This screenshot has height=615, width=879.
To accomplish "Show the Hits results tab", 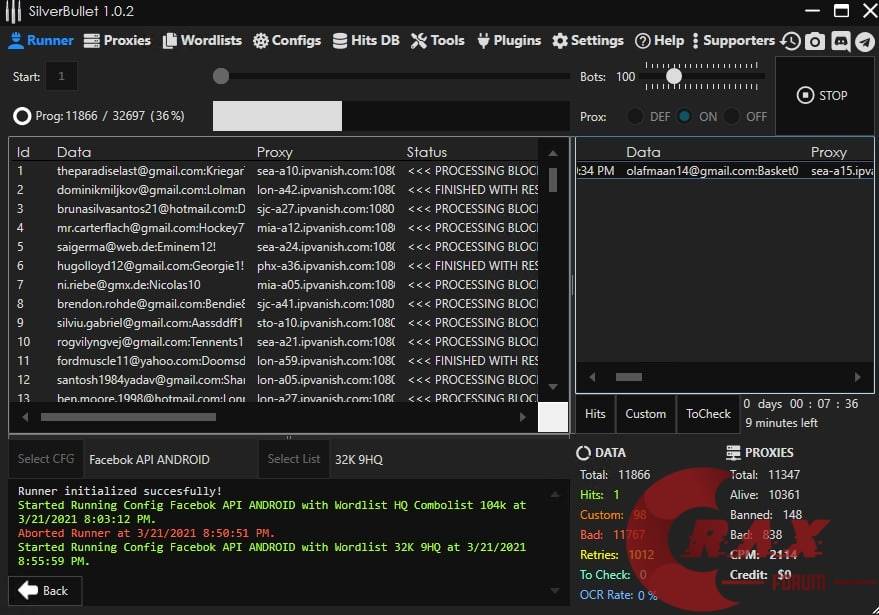I will 595,414.
